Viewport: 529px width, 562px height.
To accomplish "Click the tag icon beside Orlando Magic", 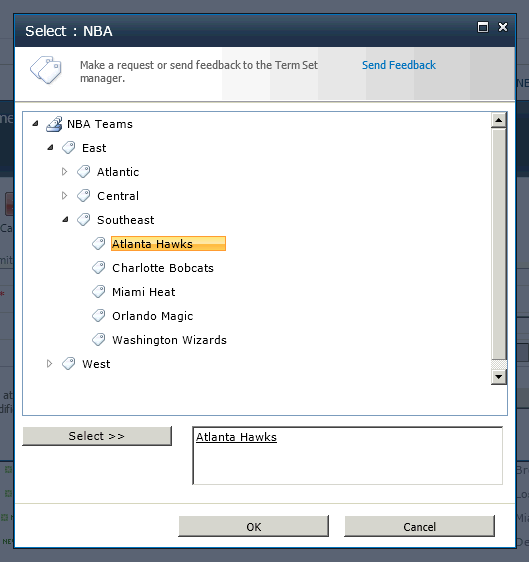I will tap(99, 316).
